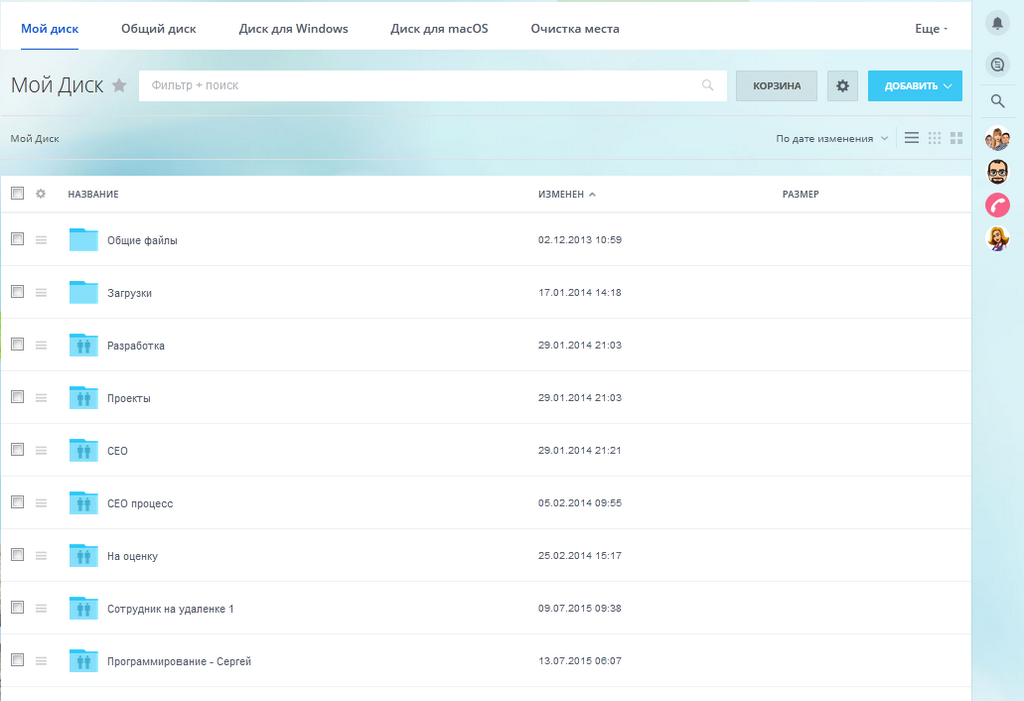Click row menu icon for На оценку
Image resolution: width=1024 pixels, height=701 pixels.
tap(41, 556)
